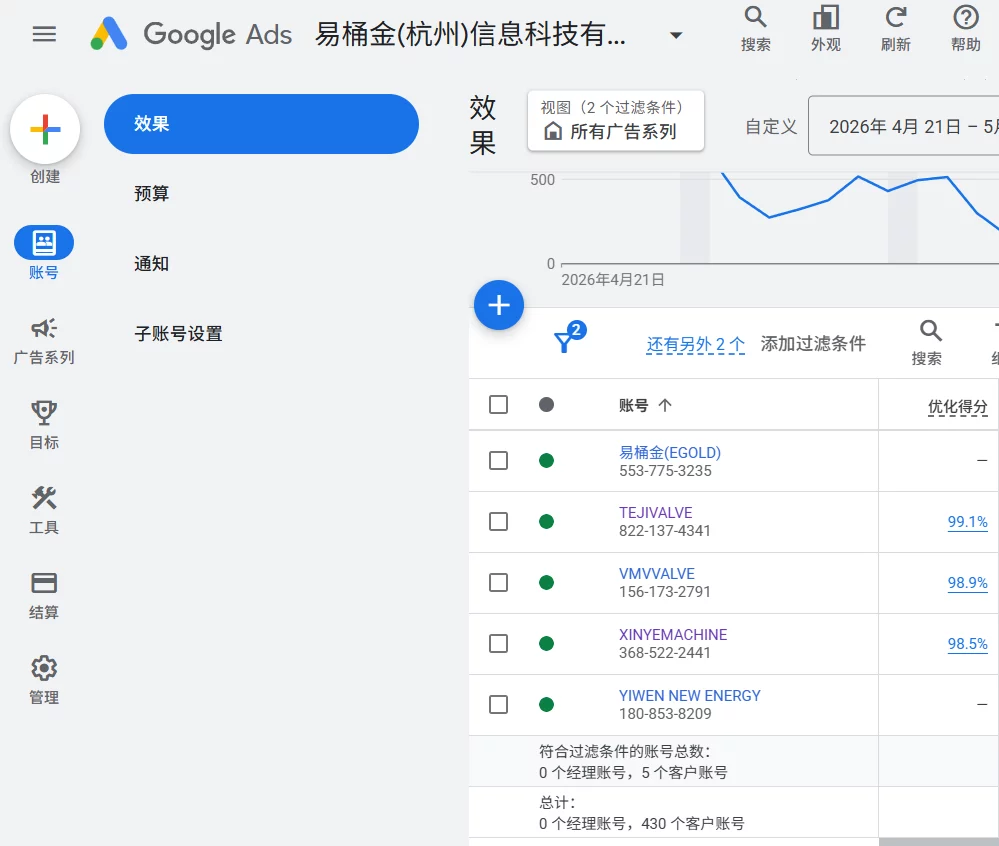
Task: Open the TEJIVALVE account link
Action: click(656, 513)
